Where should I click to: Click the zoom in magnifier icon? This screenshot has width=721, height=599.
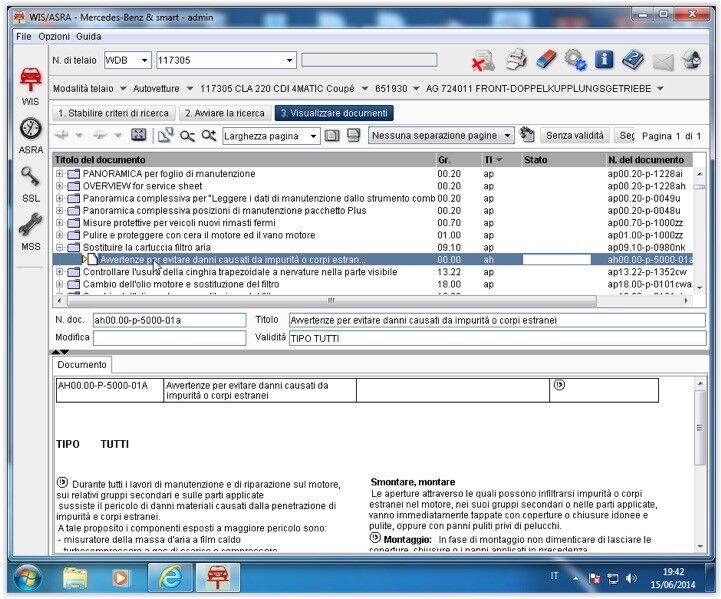pos(208,135)
